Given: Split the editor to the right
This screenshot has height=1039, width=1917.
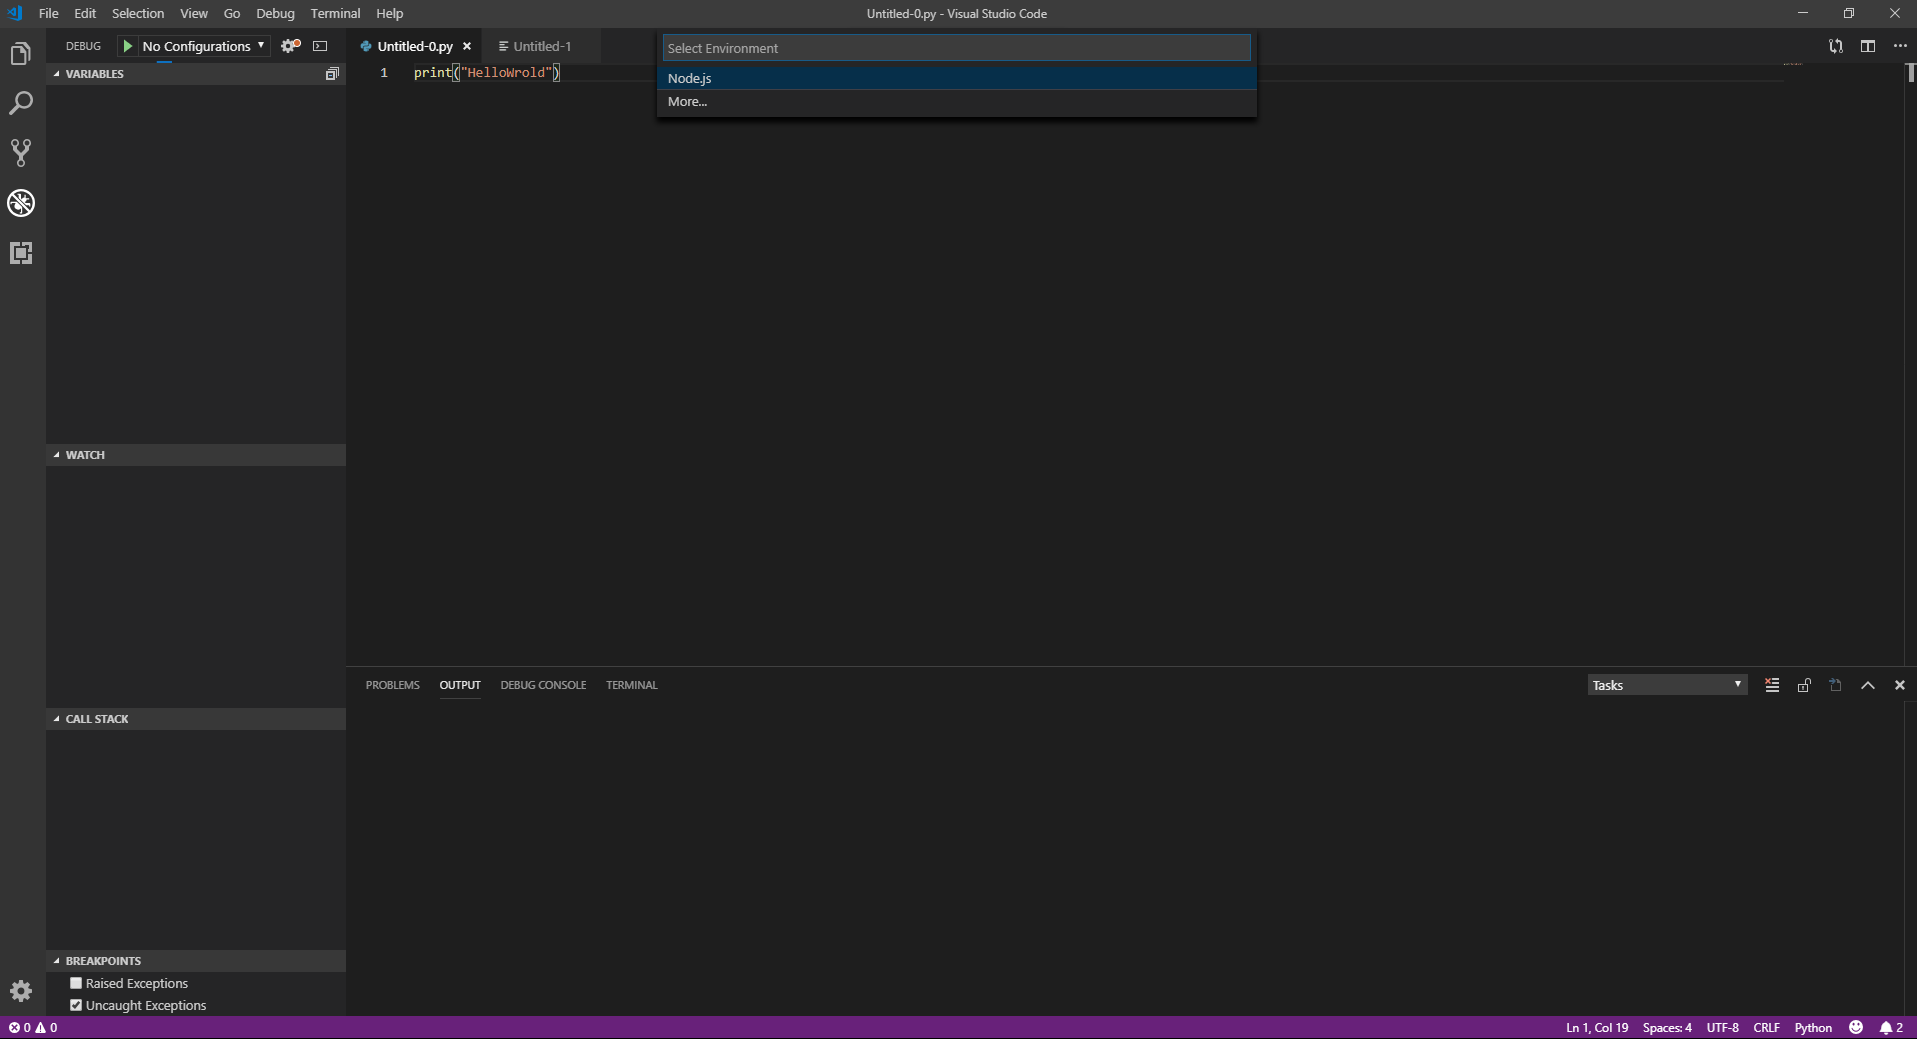Looking at the screenshot, I should click(1868, 46).
